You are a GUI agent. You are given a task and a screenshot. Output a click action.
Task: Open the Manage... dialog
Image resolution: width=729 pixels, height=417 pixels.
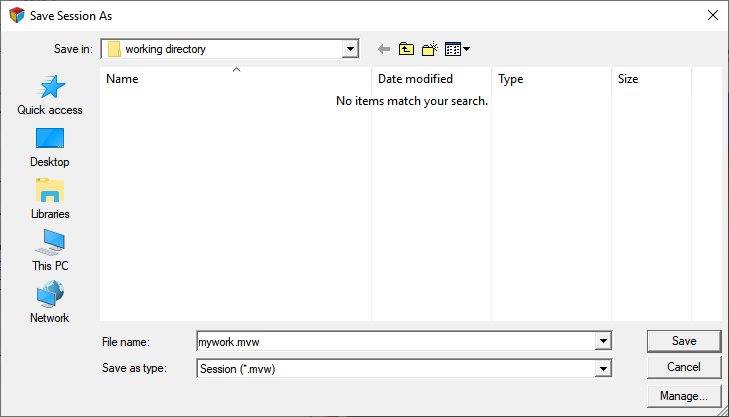coord(684,396)
